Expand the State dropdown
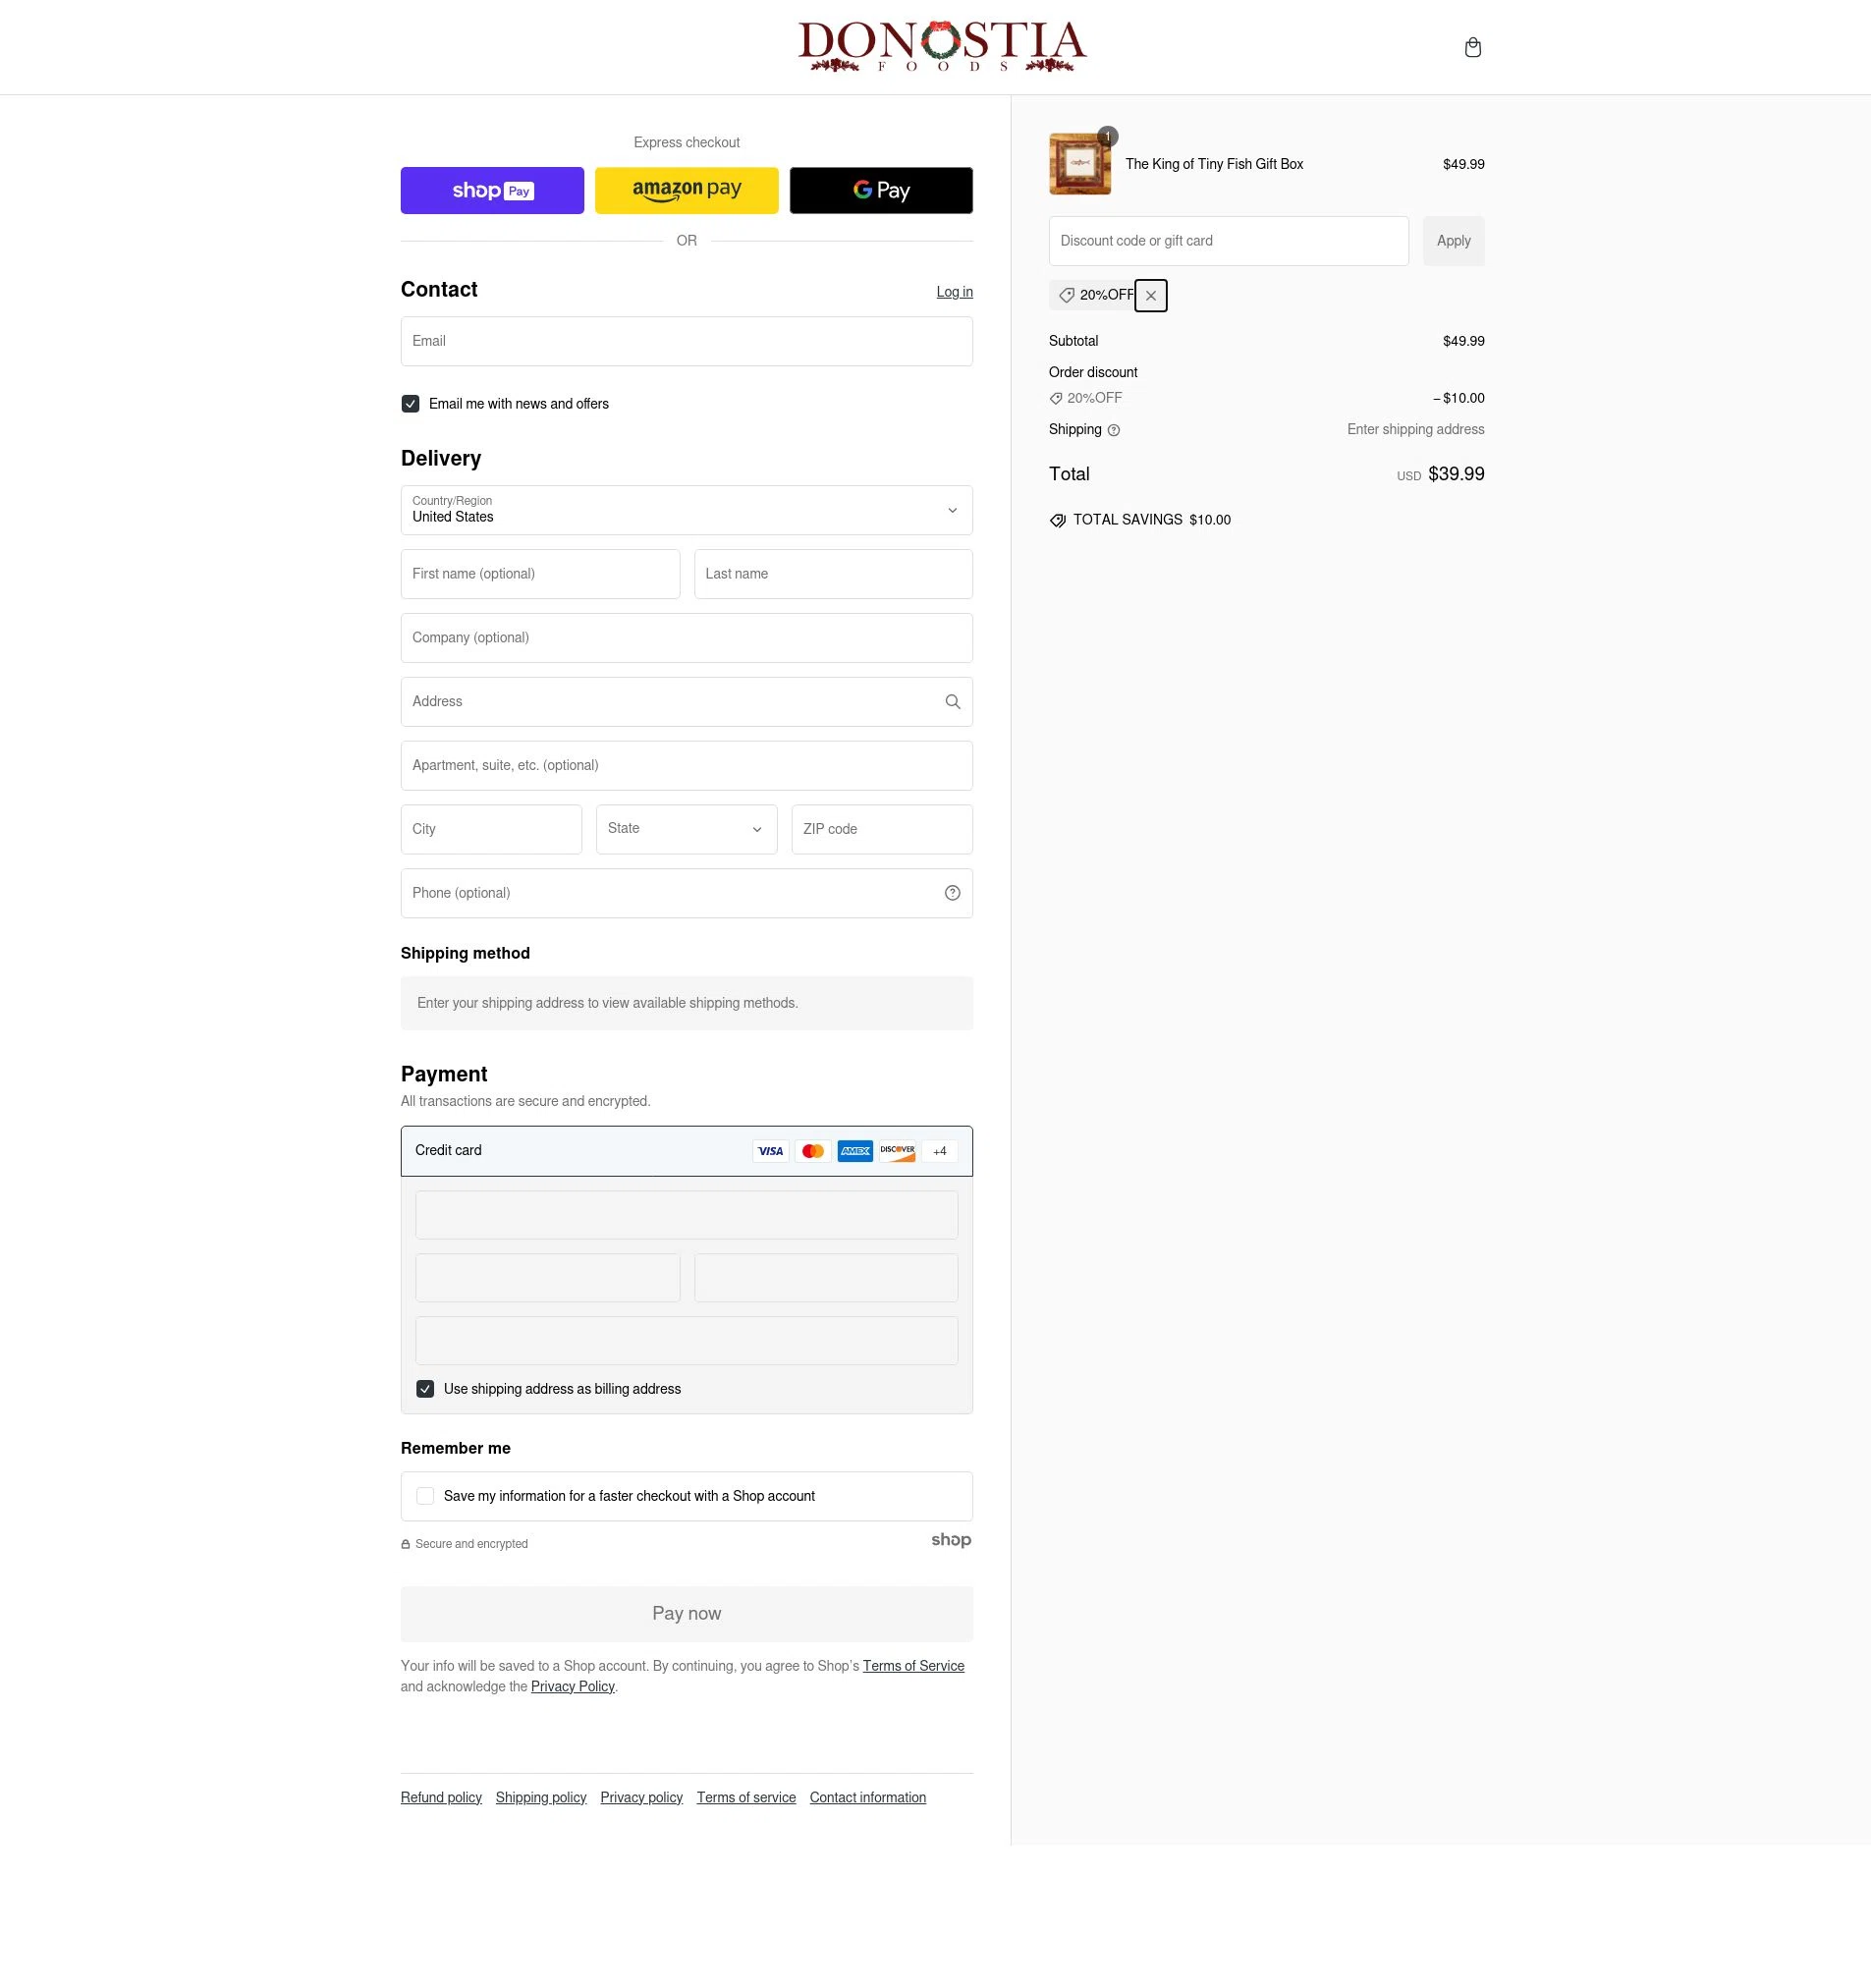This screenshot has height=1988, width=1871. pos(686,829)
